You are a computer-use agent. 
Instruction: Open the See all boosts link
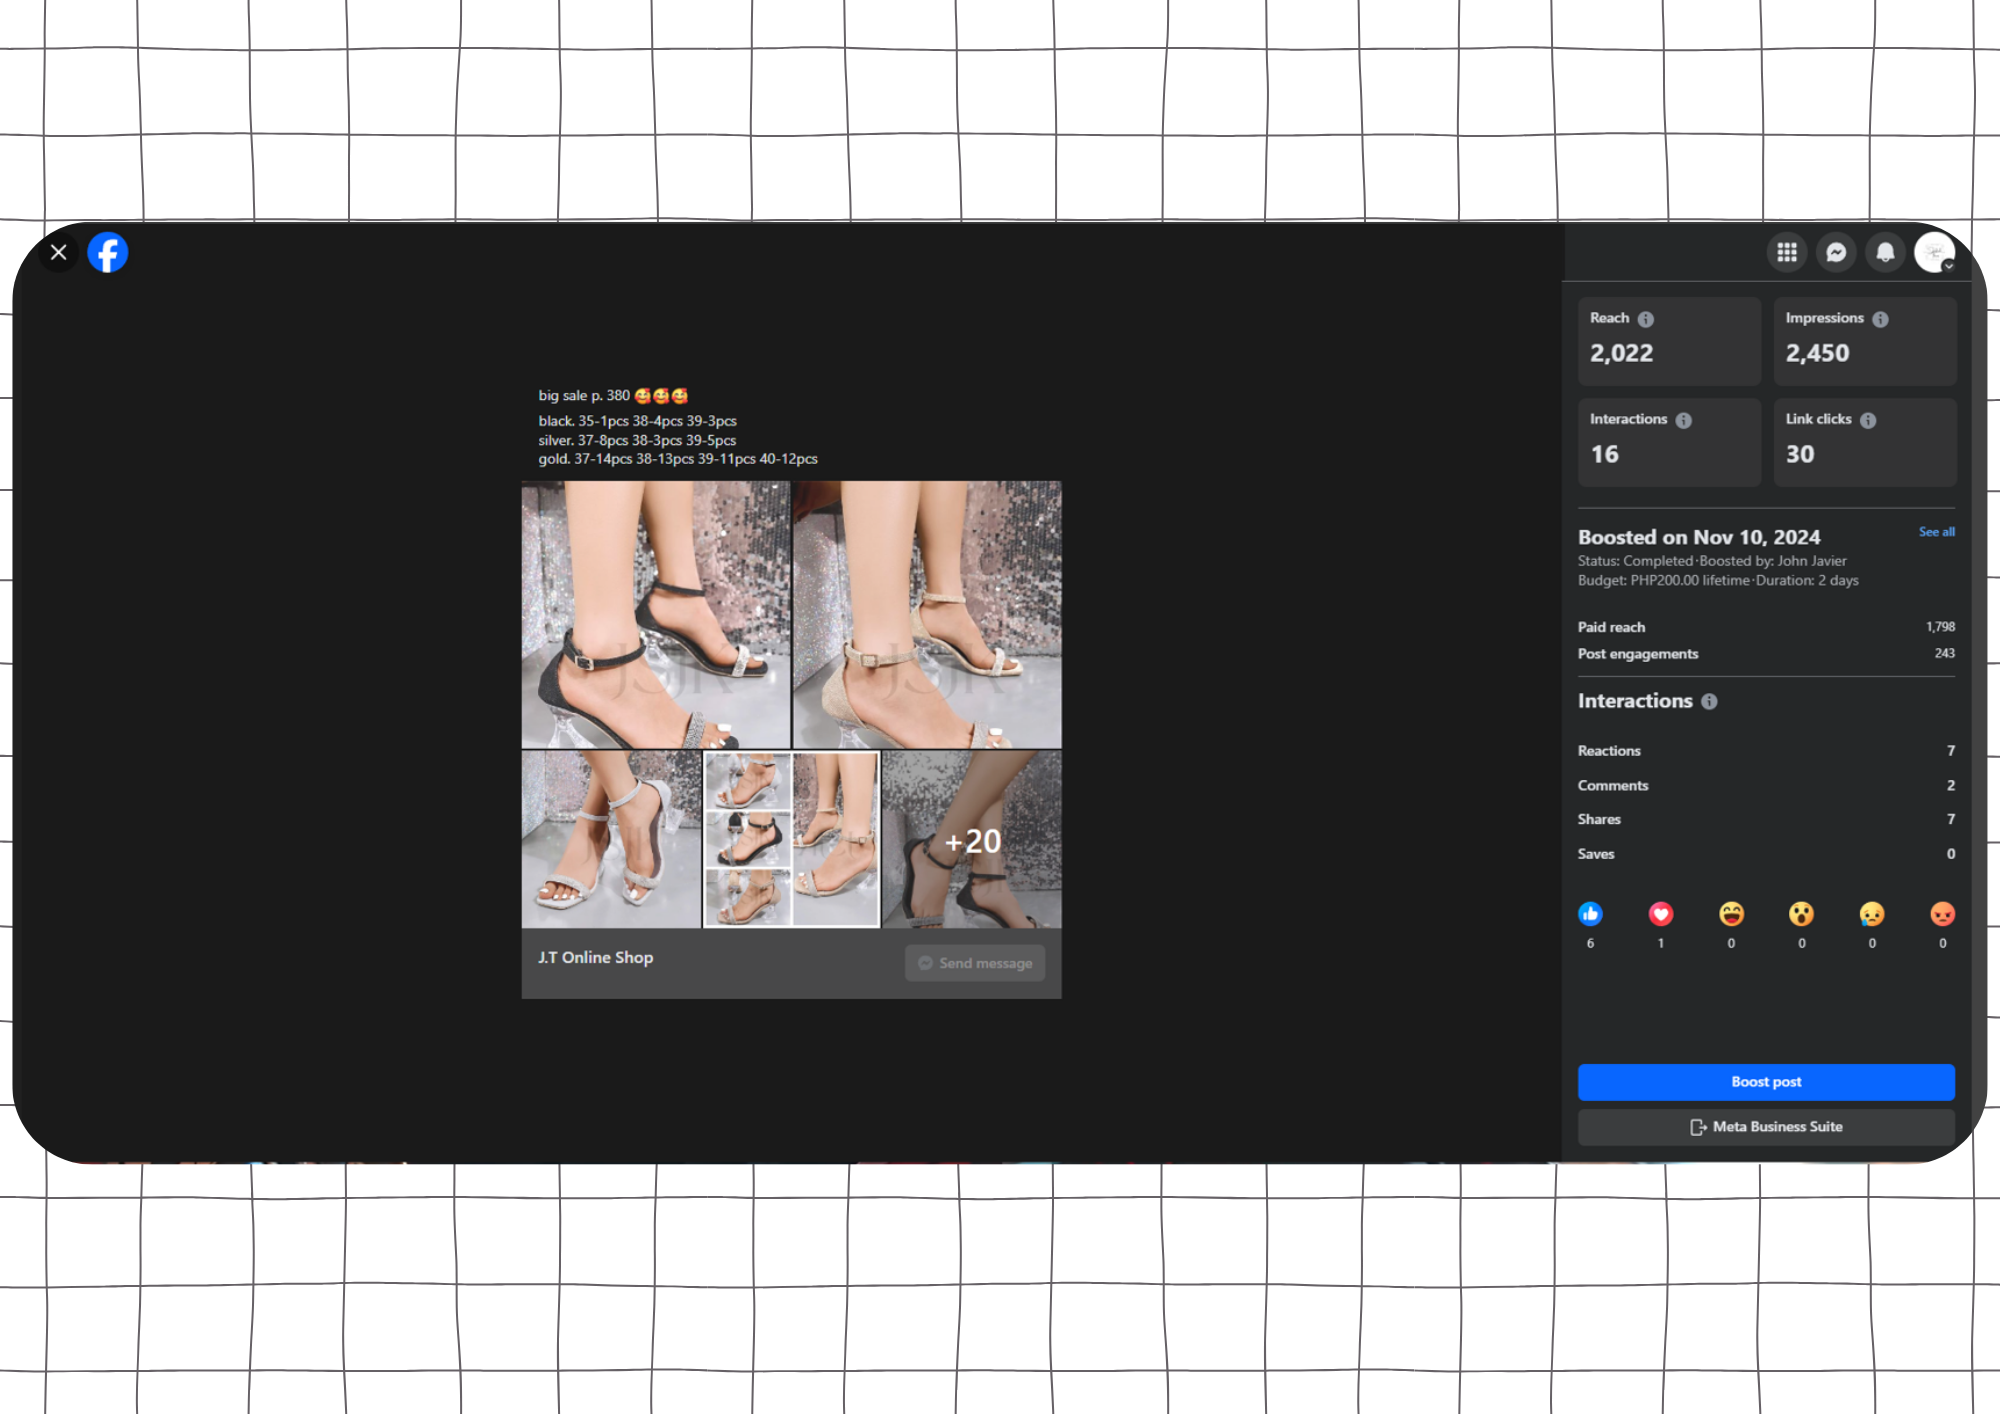coord(1936,532)
